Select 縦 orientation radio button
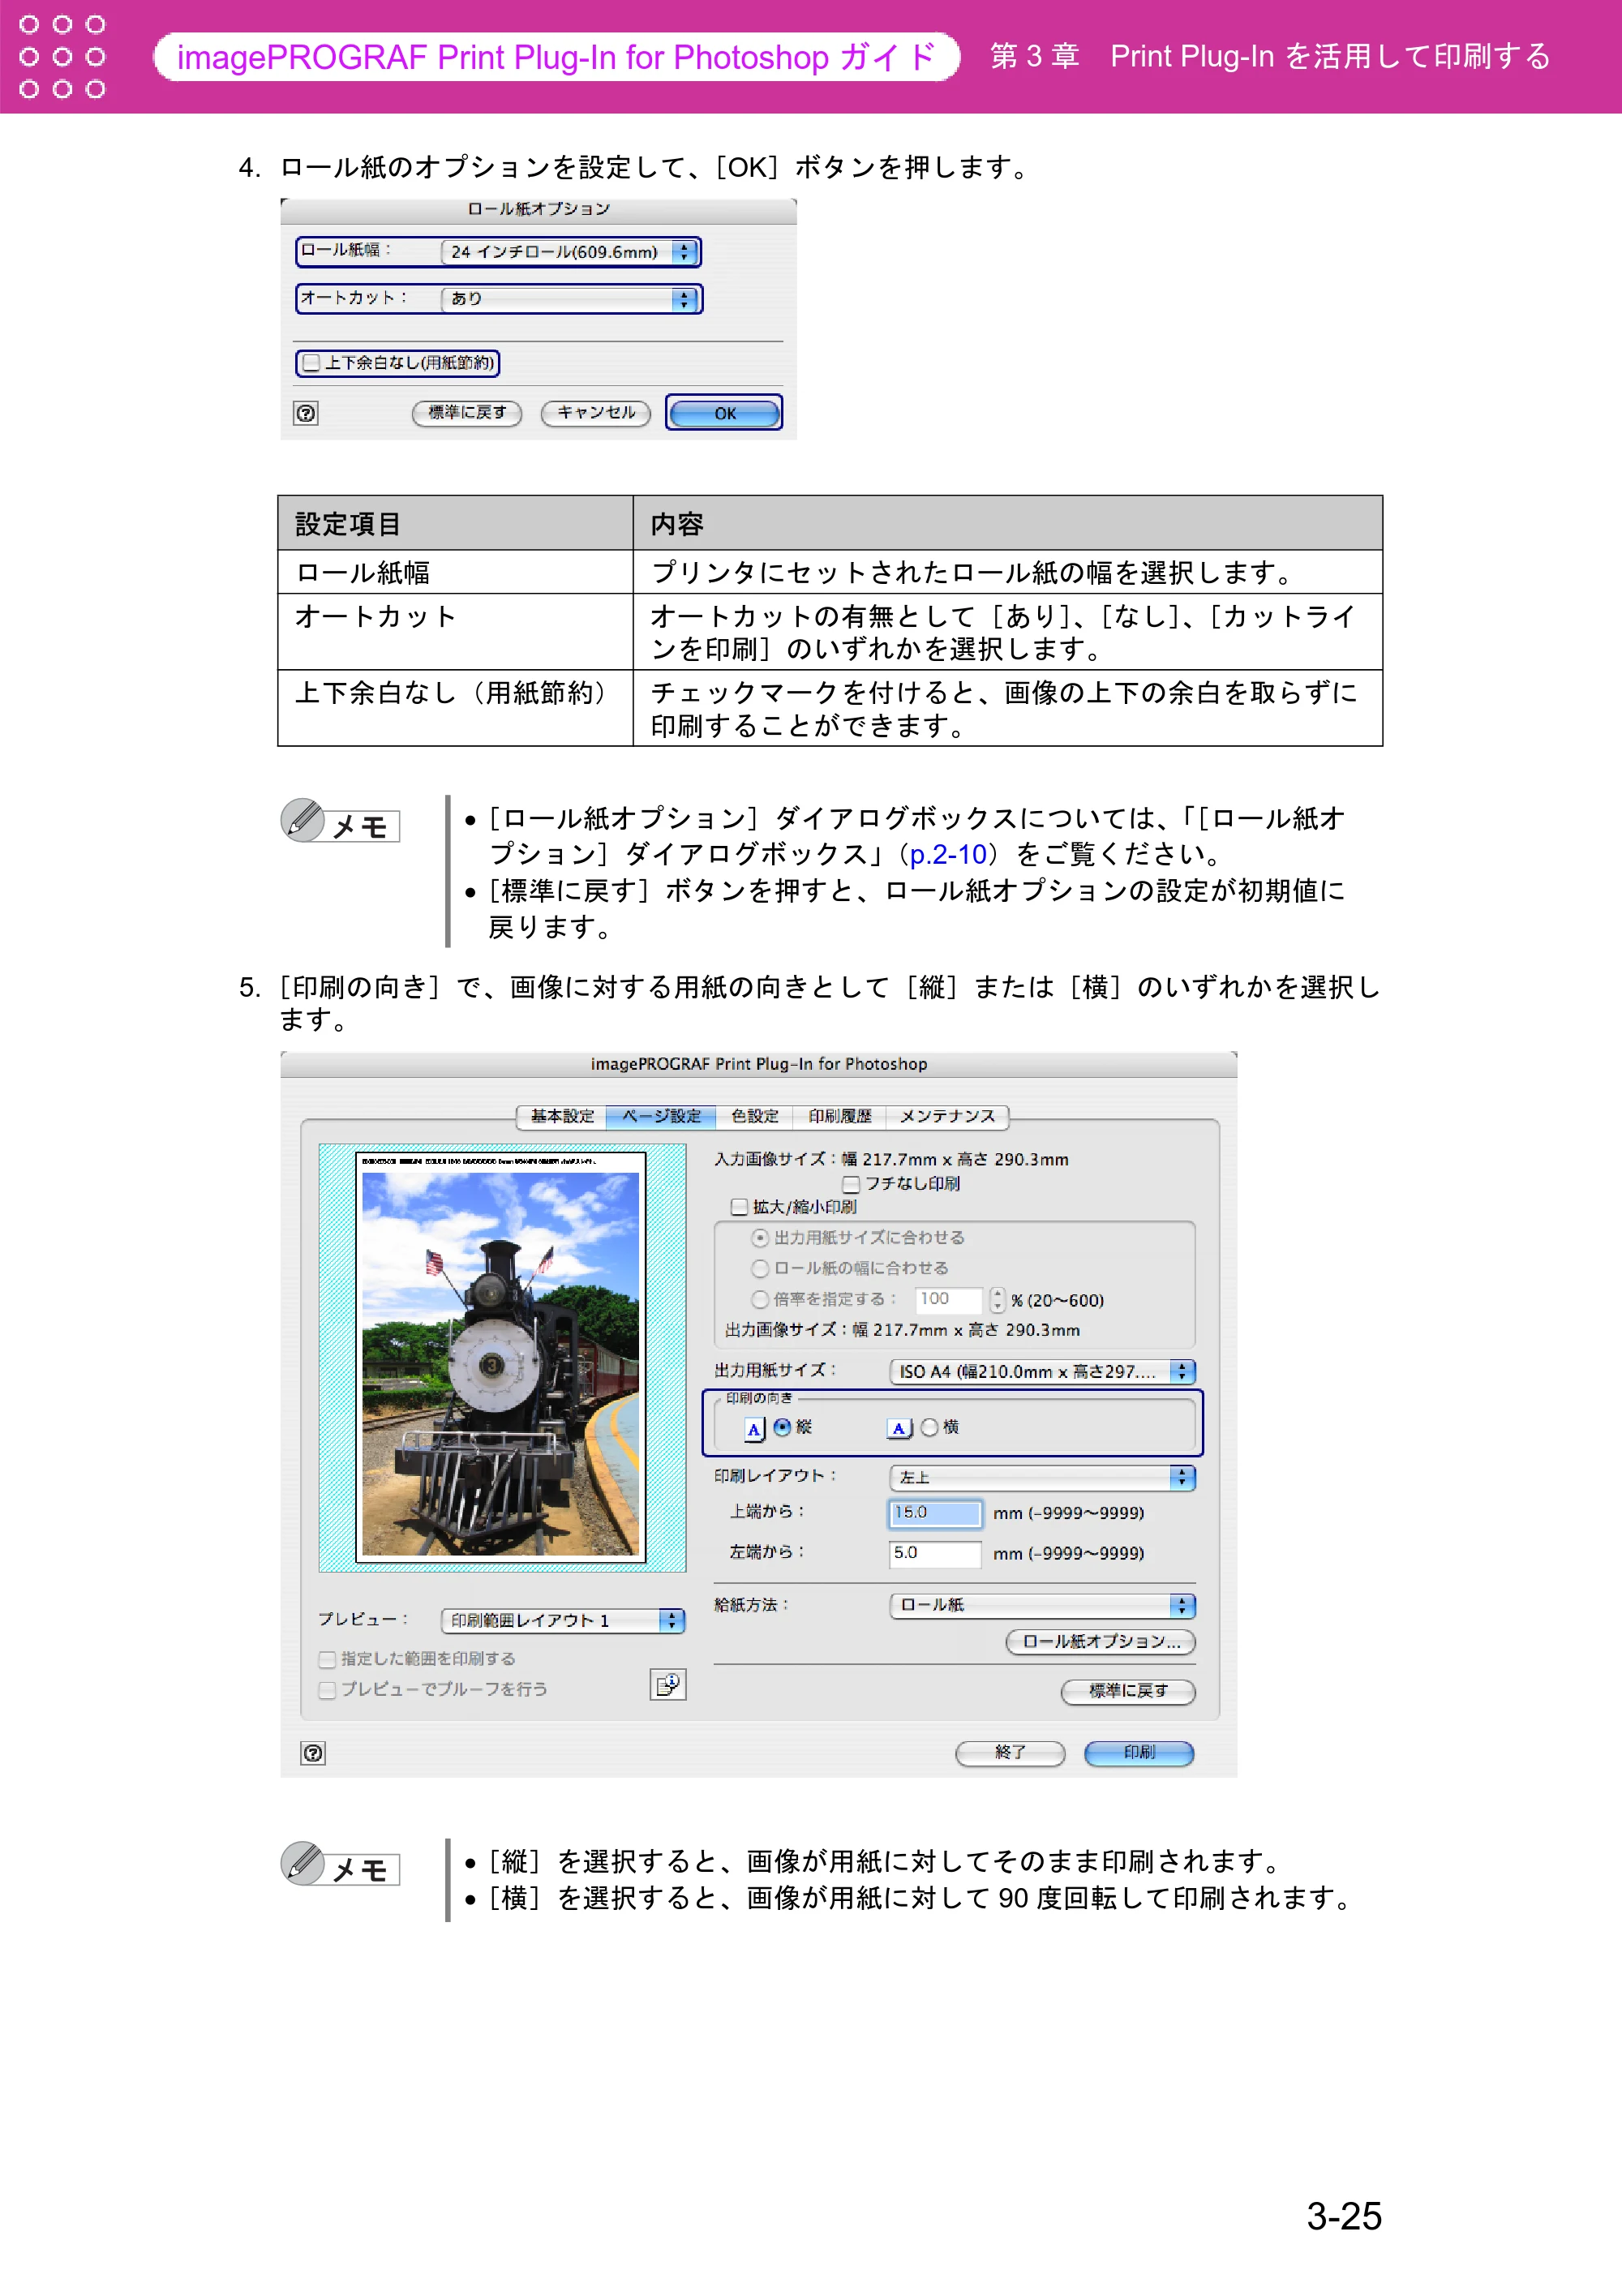Viewport: 1622px width, 2296px height. pos(782,1427)
